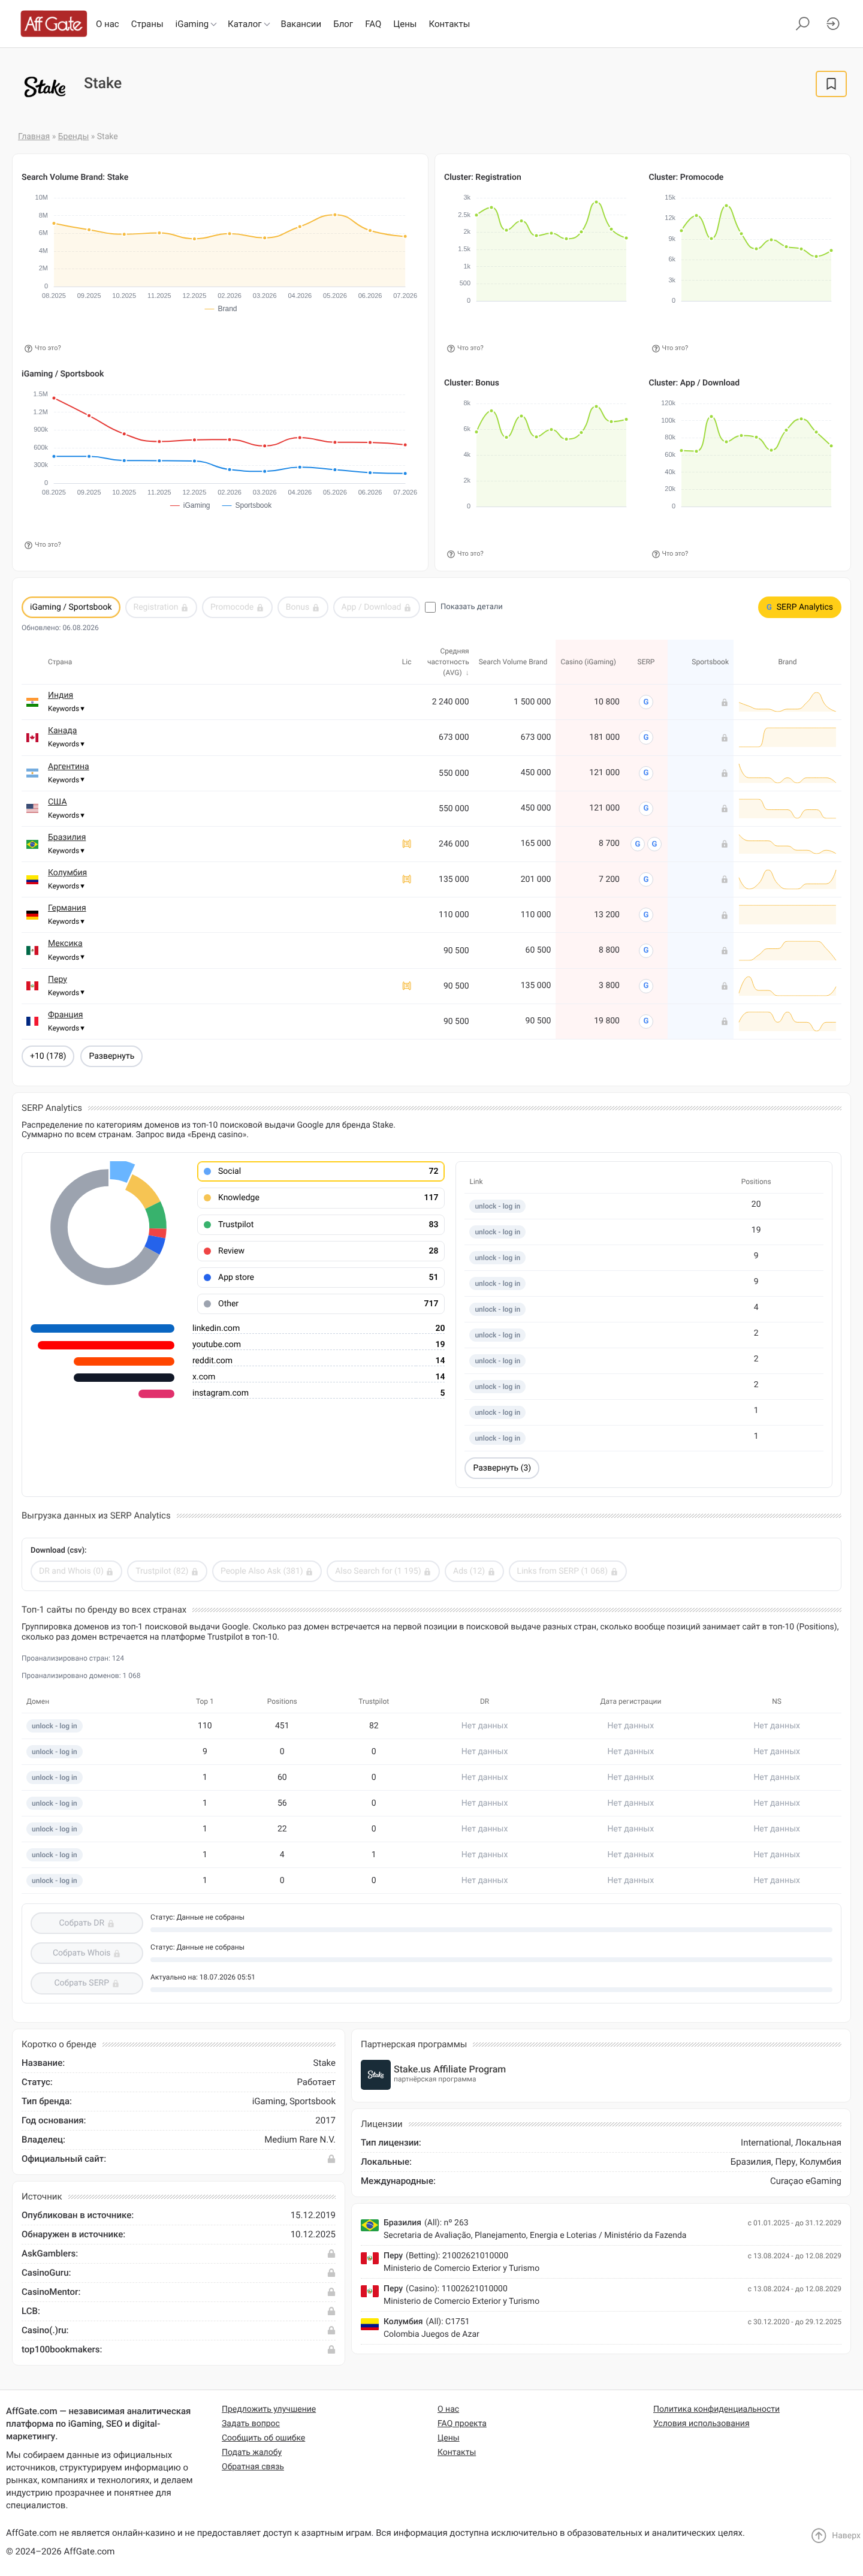Screen dimensions: 863x2576
Task: Click the yellow SERP Analytics button
Action: (x=800, y=607)
